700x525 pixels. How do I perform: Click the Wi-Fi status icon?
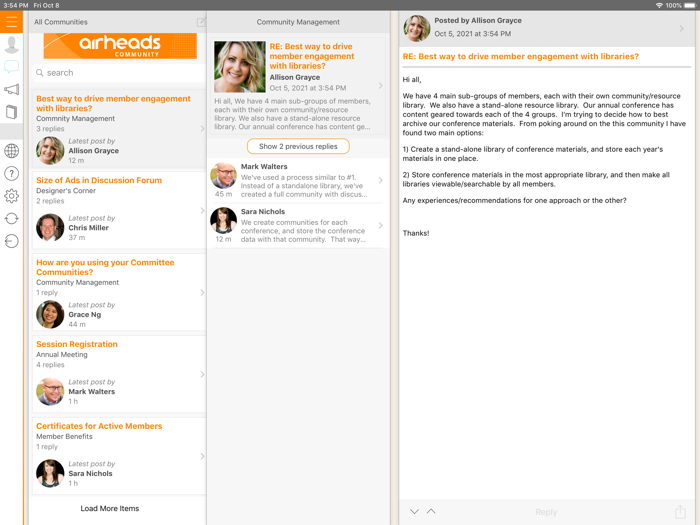659,5
